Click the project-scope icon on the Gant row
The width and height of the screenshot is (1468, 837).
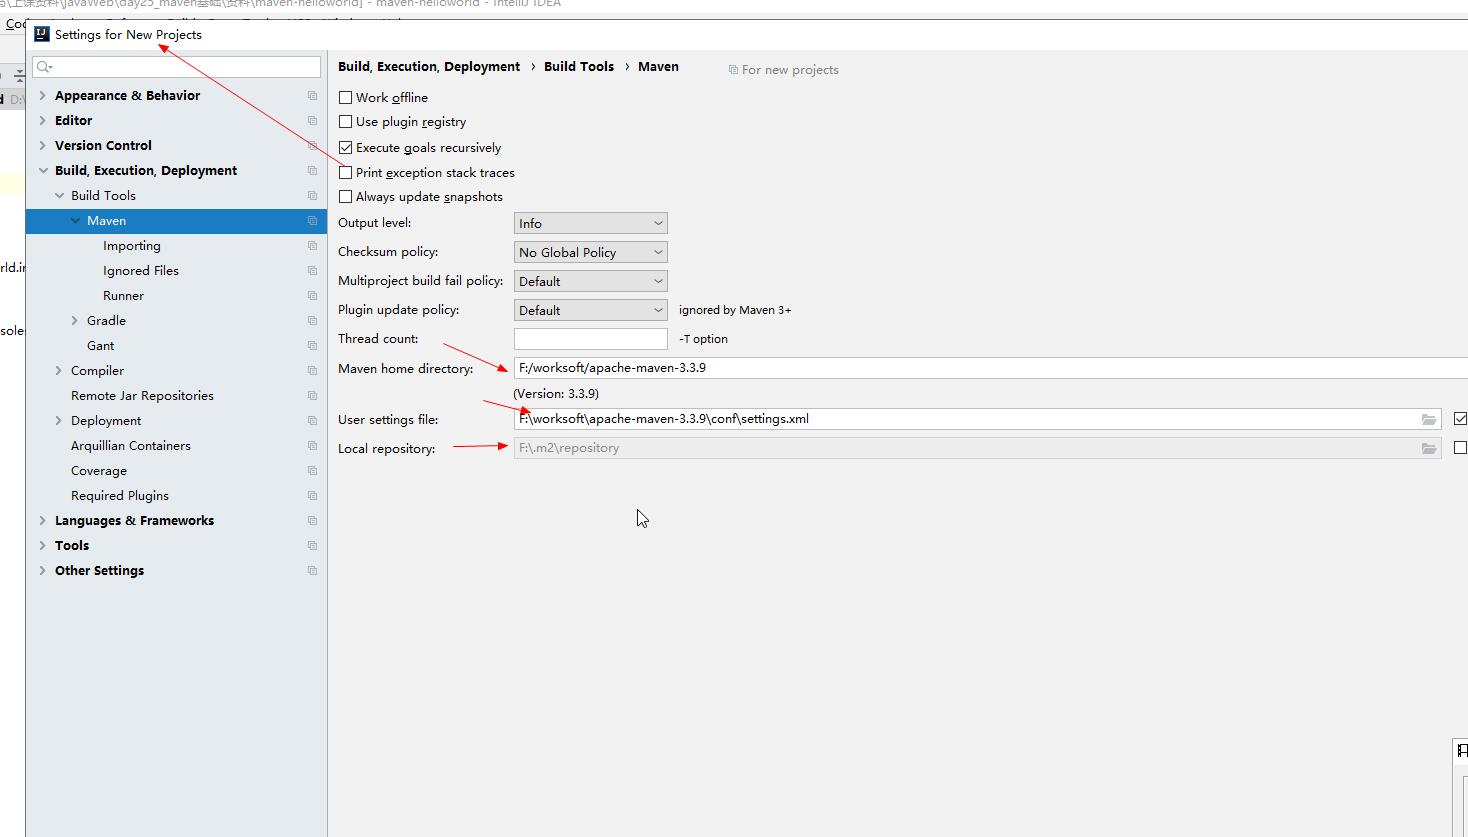click(x=312, y=346)
